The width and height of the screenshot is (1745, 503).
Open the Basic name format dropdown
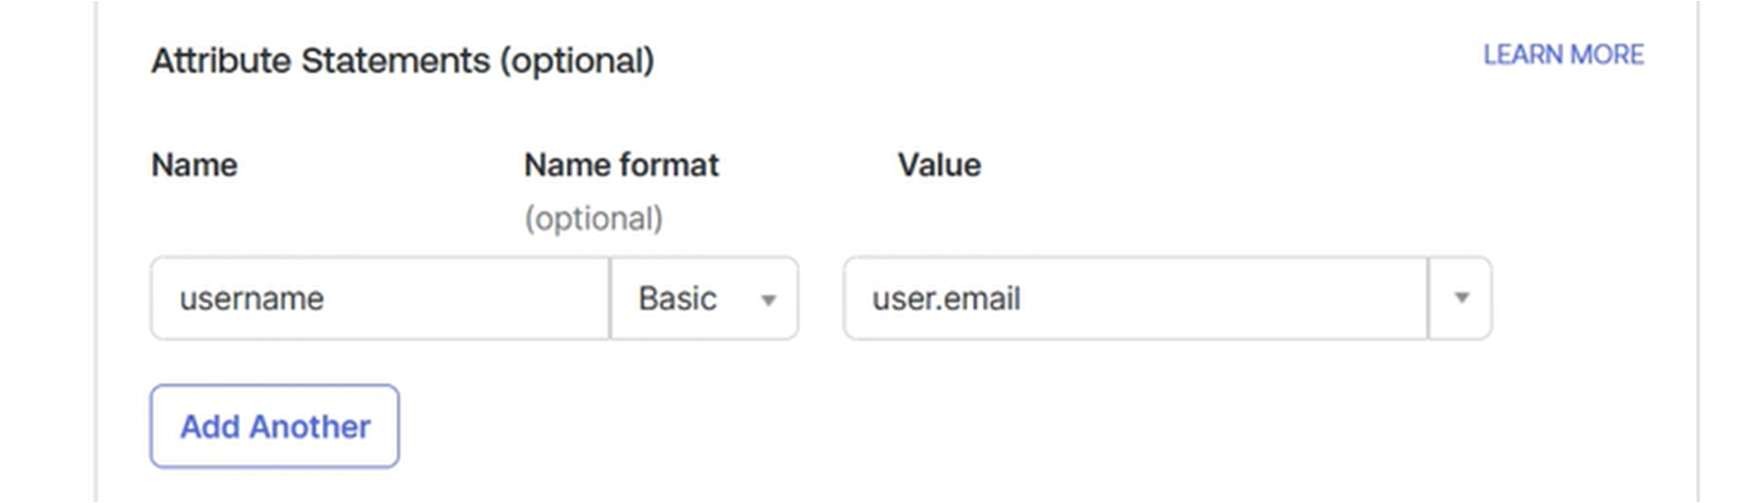coord(704,298)
